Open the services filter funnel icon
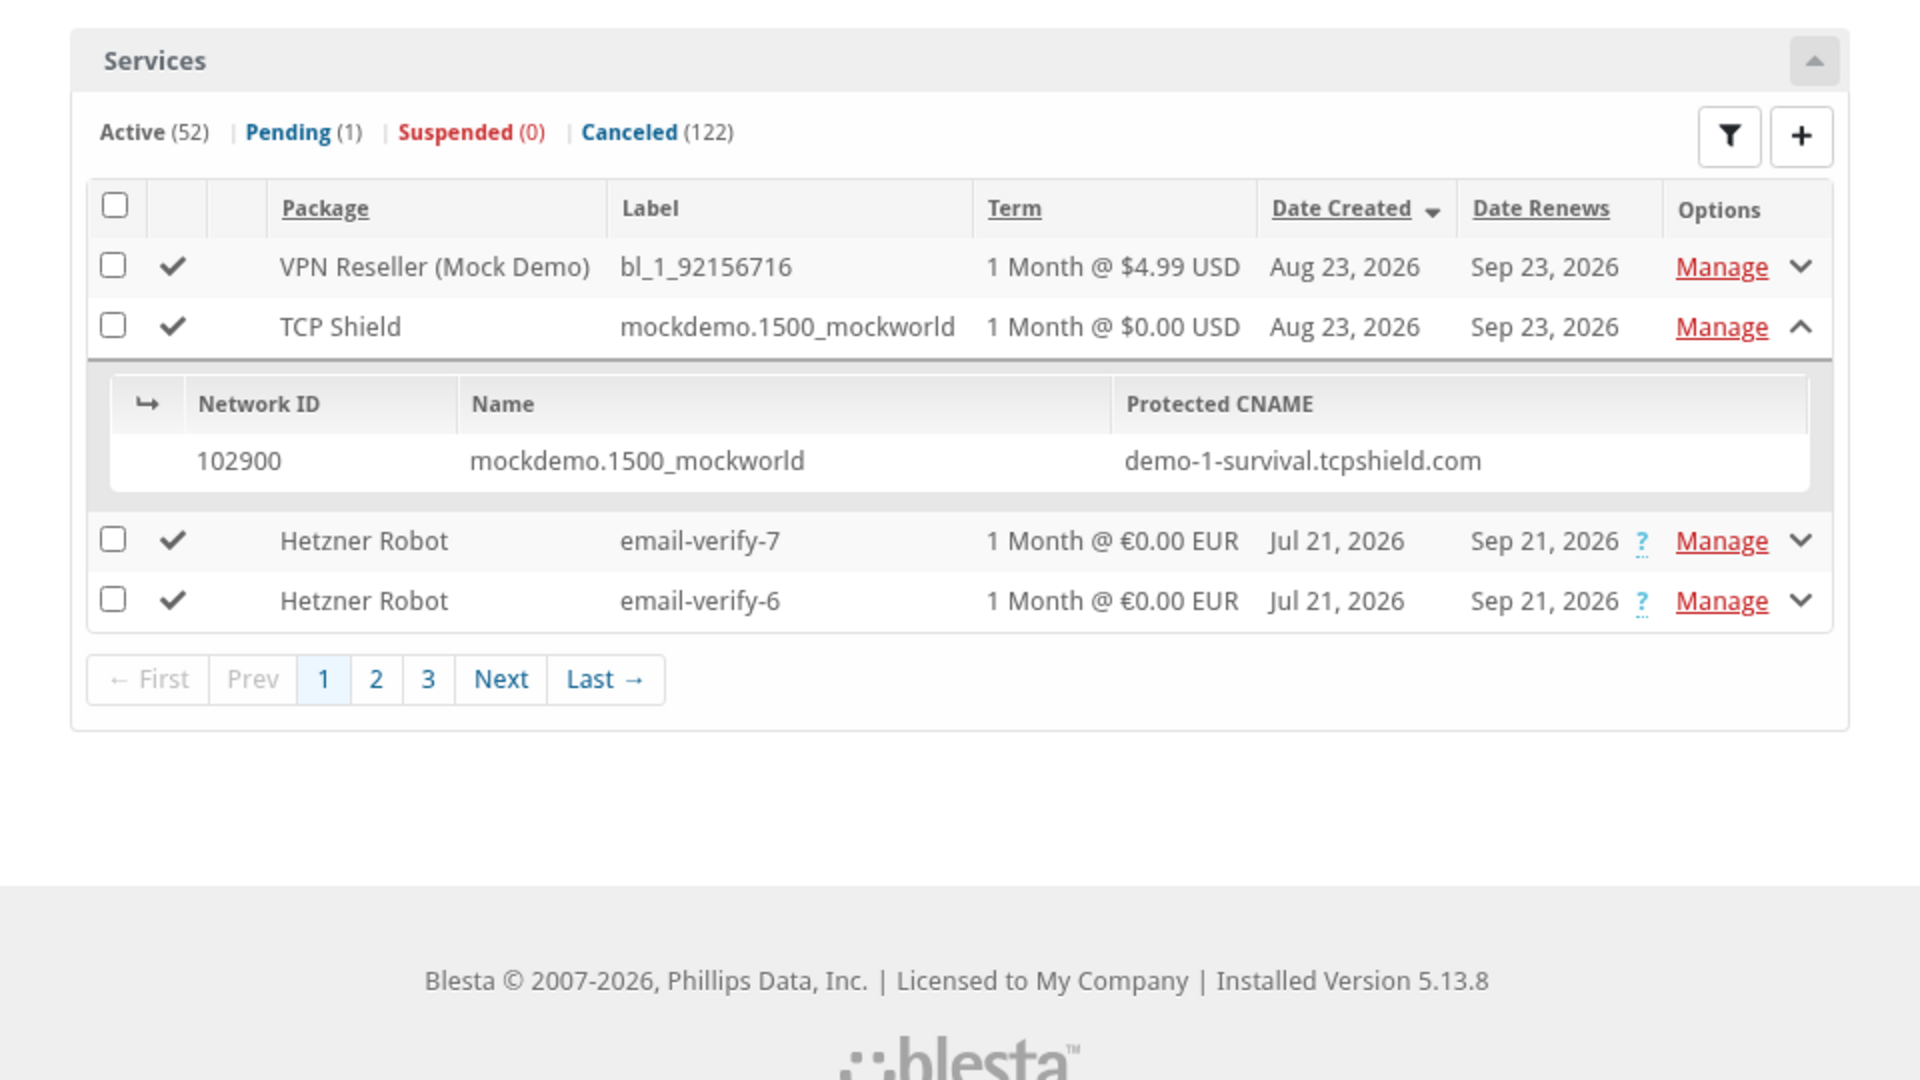1920x1080 pixels. [1729, 136]
